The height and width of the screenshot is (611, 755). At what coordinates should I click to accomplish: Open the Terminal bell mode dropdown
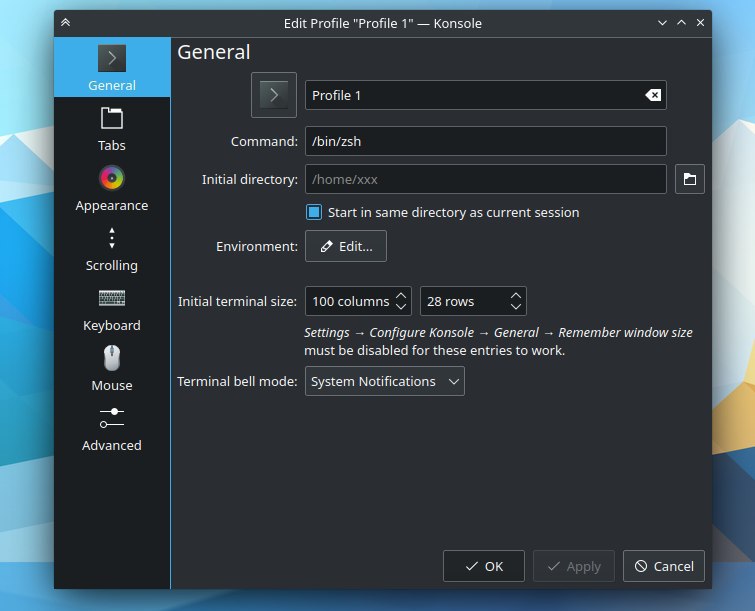point(385,381)
